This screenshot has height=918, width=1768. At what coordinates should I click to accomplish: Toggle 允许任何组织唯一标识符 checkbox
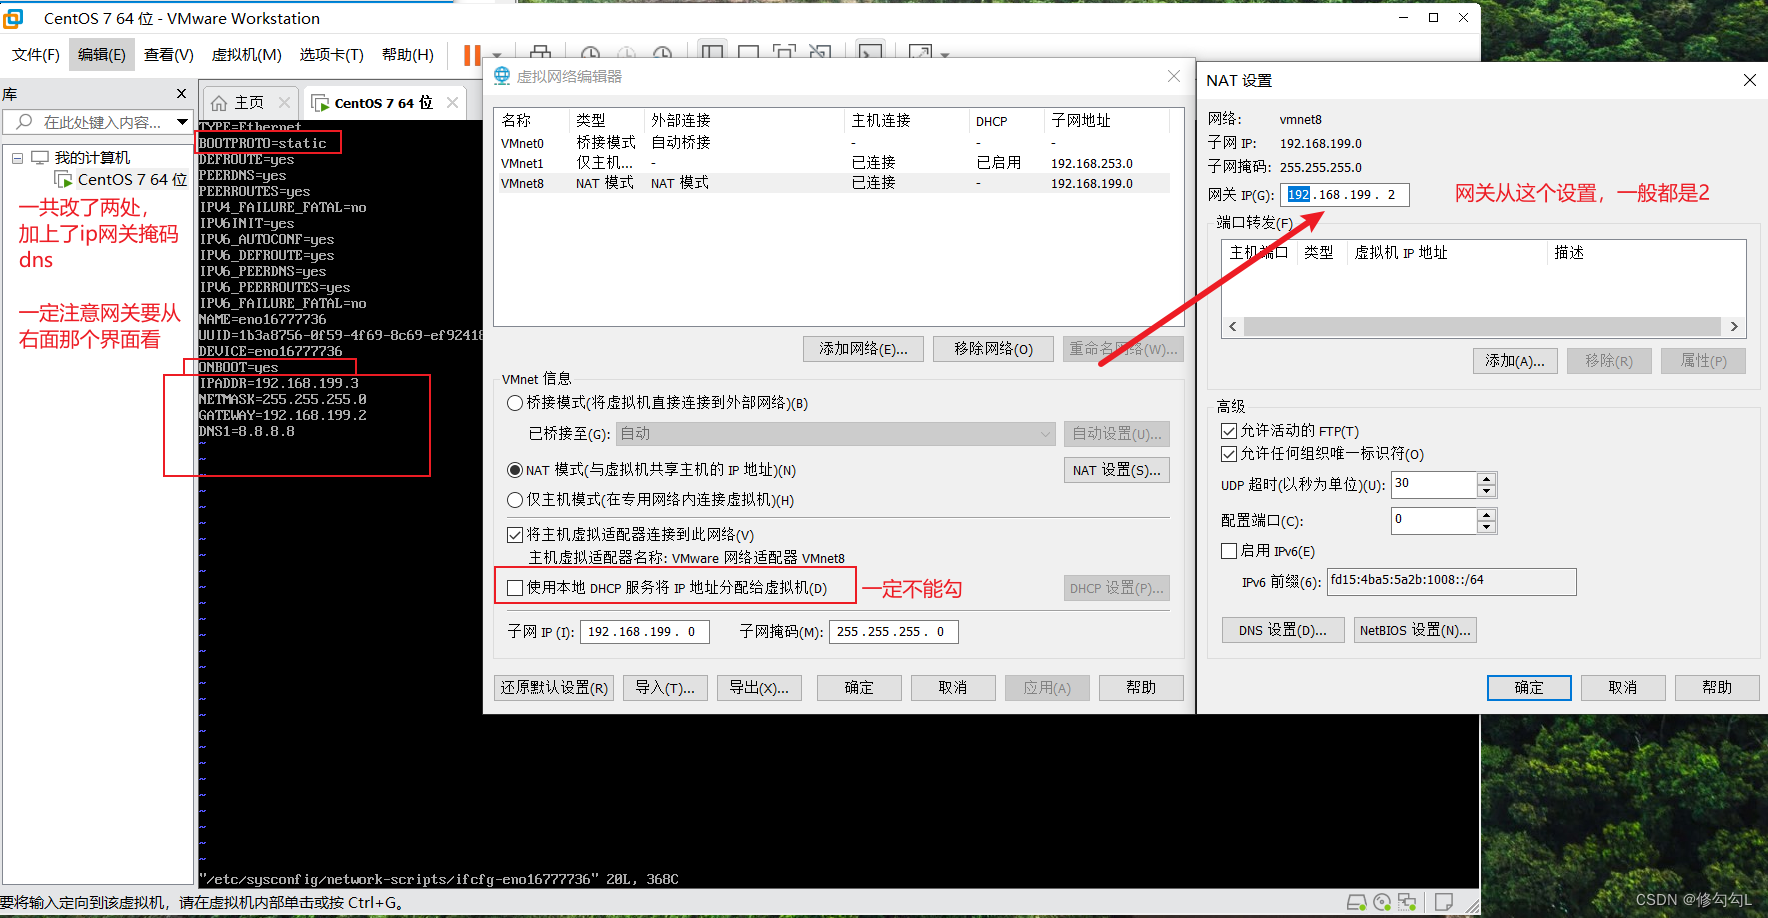pos(1229,454)
